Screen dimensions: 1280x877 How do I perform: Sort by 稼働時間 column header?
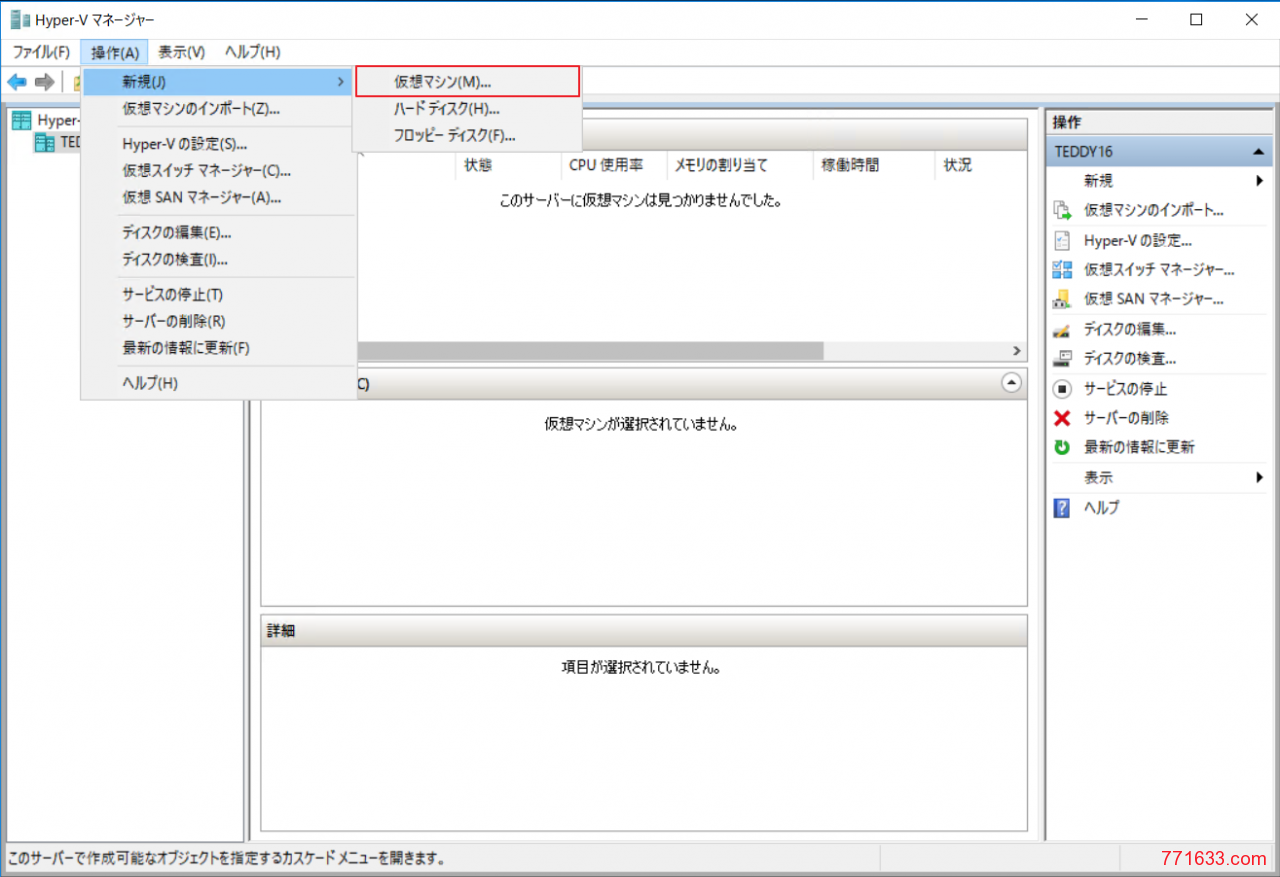(874, 165)
